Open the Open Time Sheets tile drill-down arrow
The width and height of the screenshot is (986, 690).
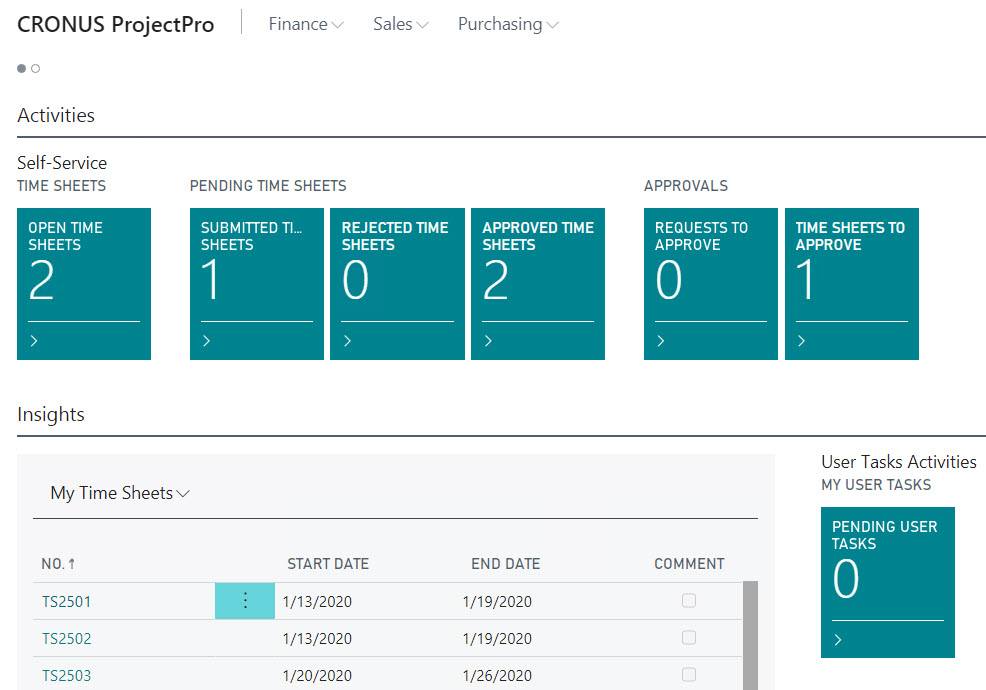(33, 340)
